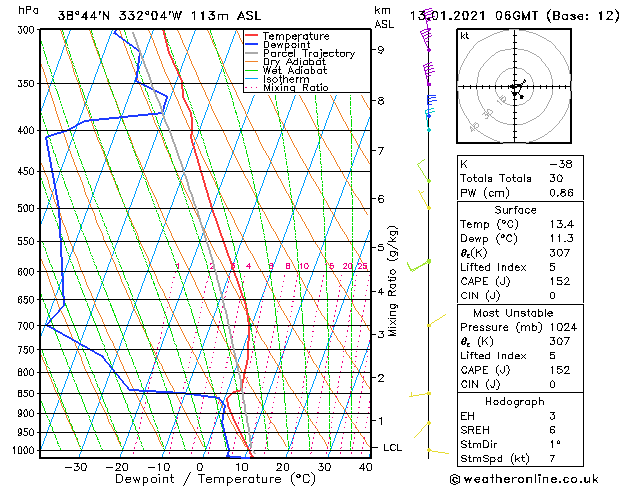Click the pink "25" mixing ratio label
The image size is (629, 486).
(362, 266)
